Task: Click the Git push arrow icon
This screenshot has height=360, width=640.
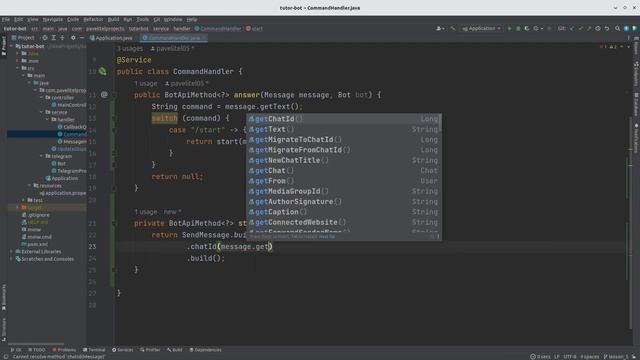Action: pos(589,29)
